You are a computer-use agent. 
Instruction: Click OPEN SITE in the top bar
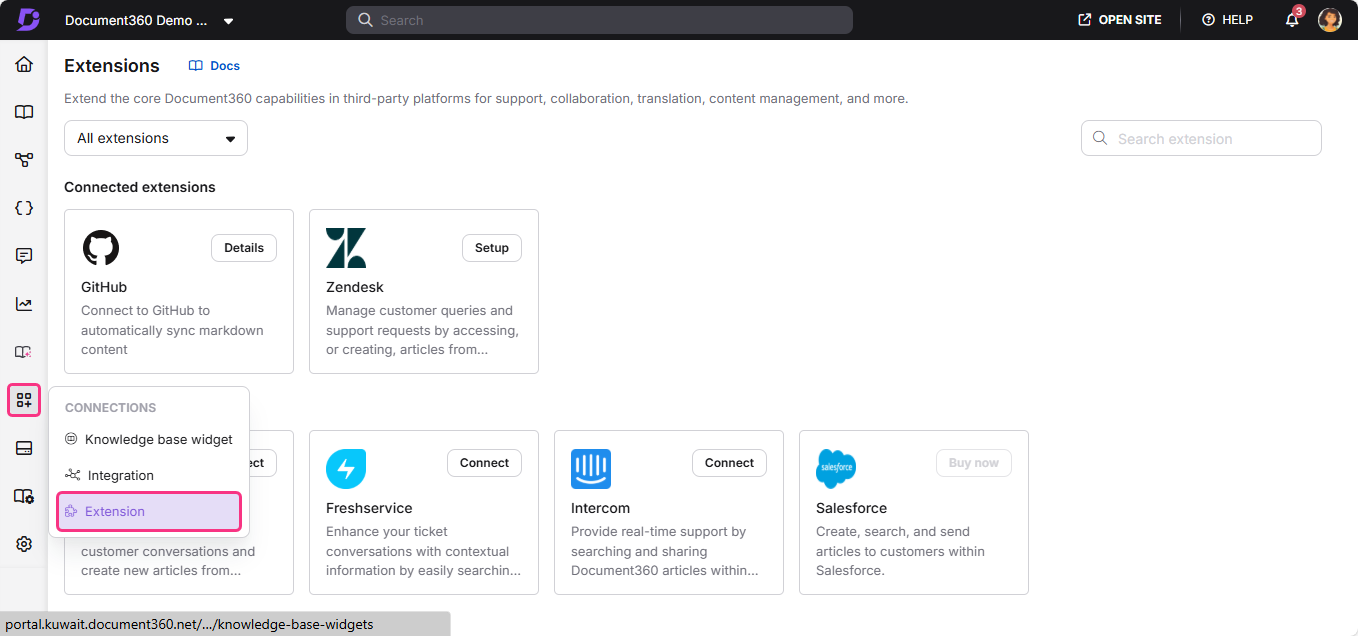point(1119,19)
